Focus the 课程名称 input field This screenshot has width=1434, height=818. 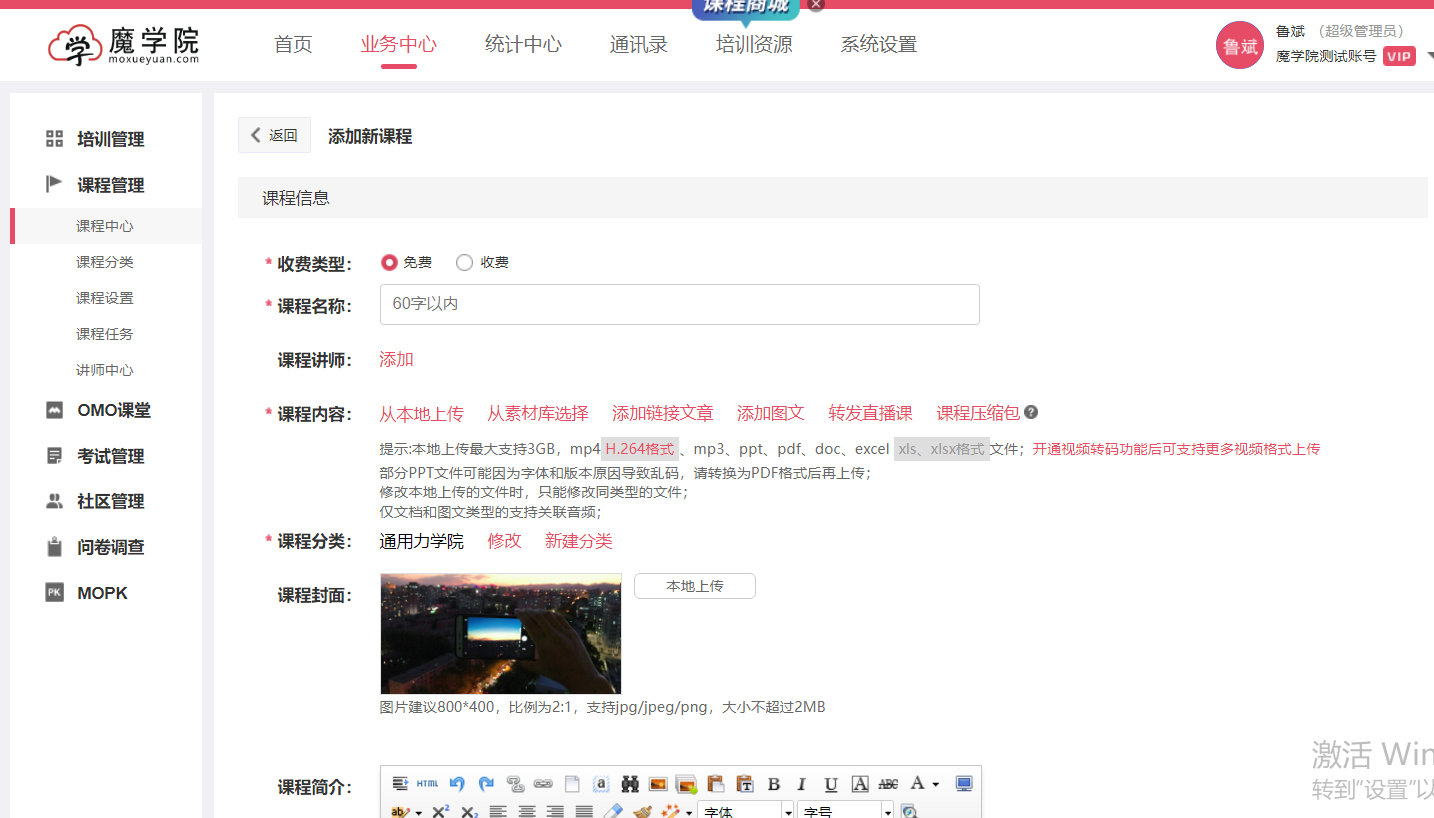point(680,304)
